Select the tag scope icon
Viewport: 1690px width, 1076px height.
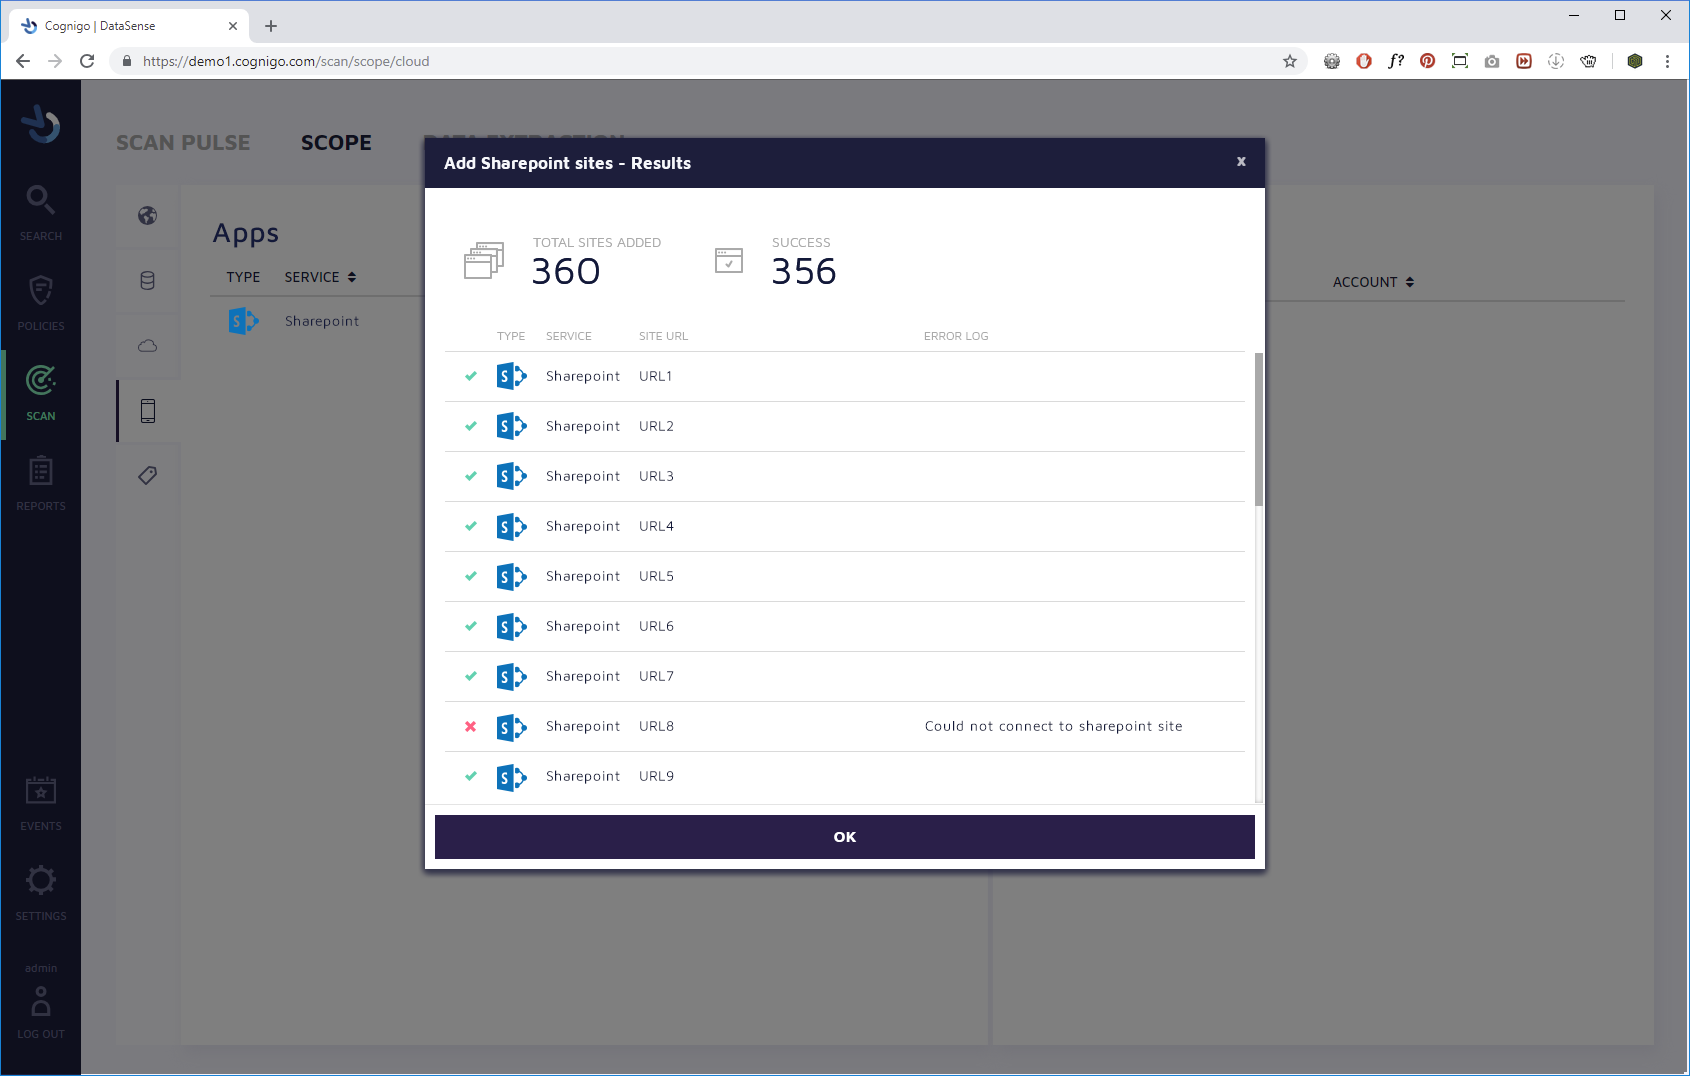point(148,476)
